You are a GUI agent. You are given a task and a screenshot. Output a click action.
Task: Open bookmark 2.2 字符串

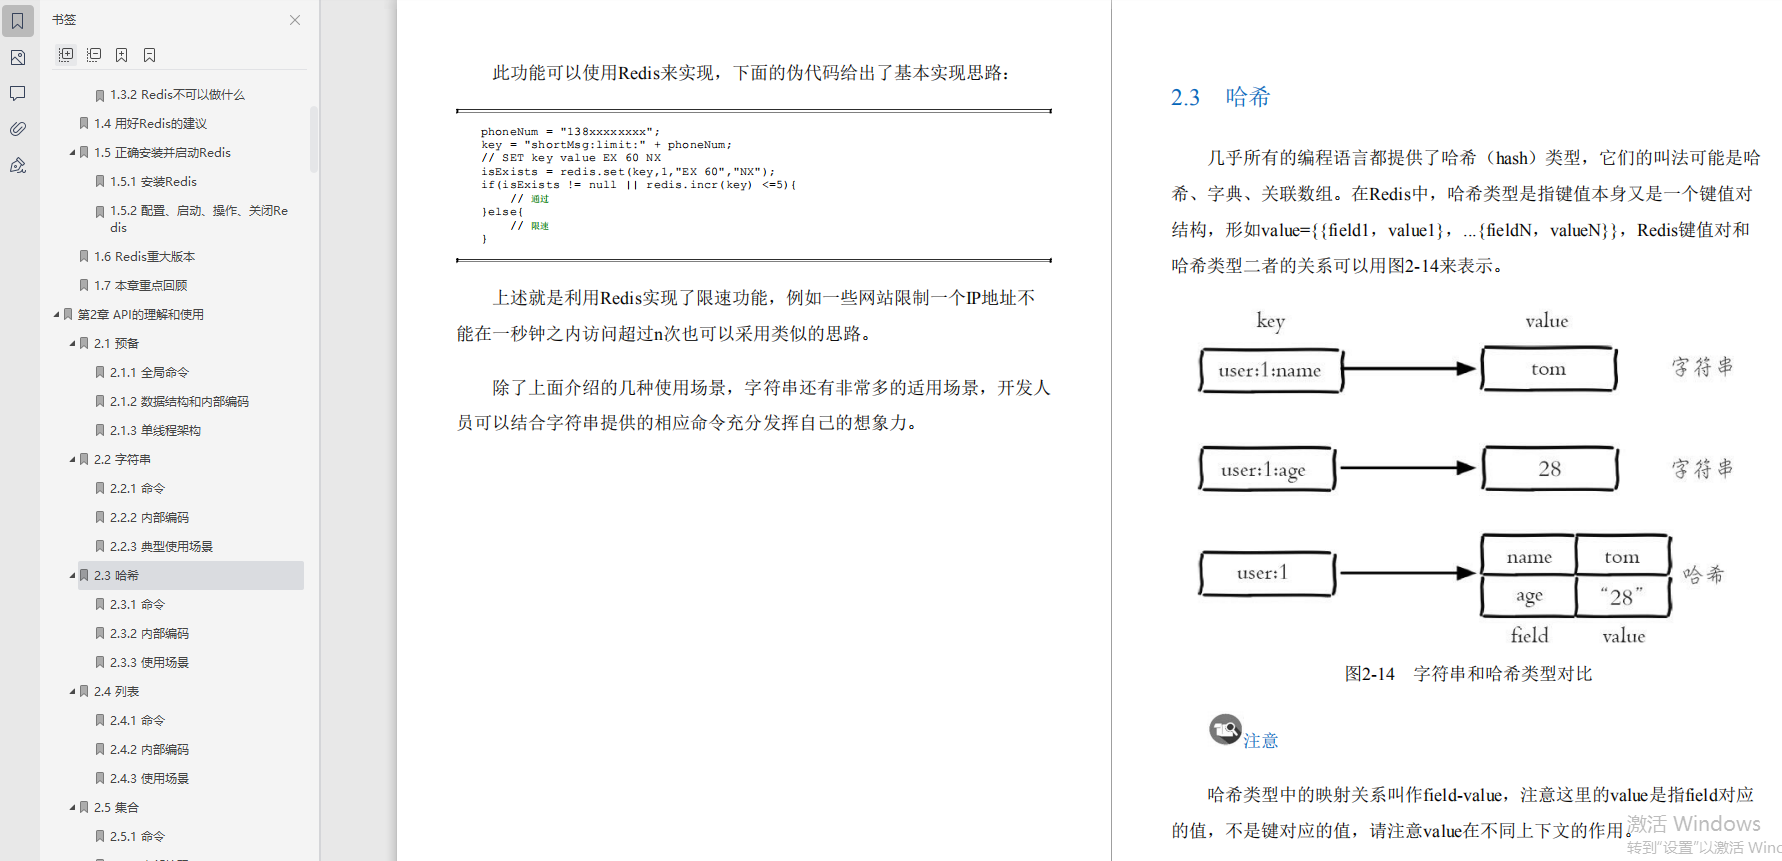click(x=122, y=460)
